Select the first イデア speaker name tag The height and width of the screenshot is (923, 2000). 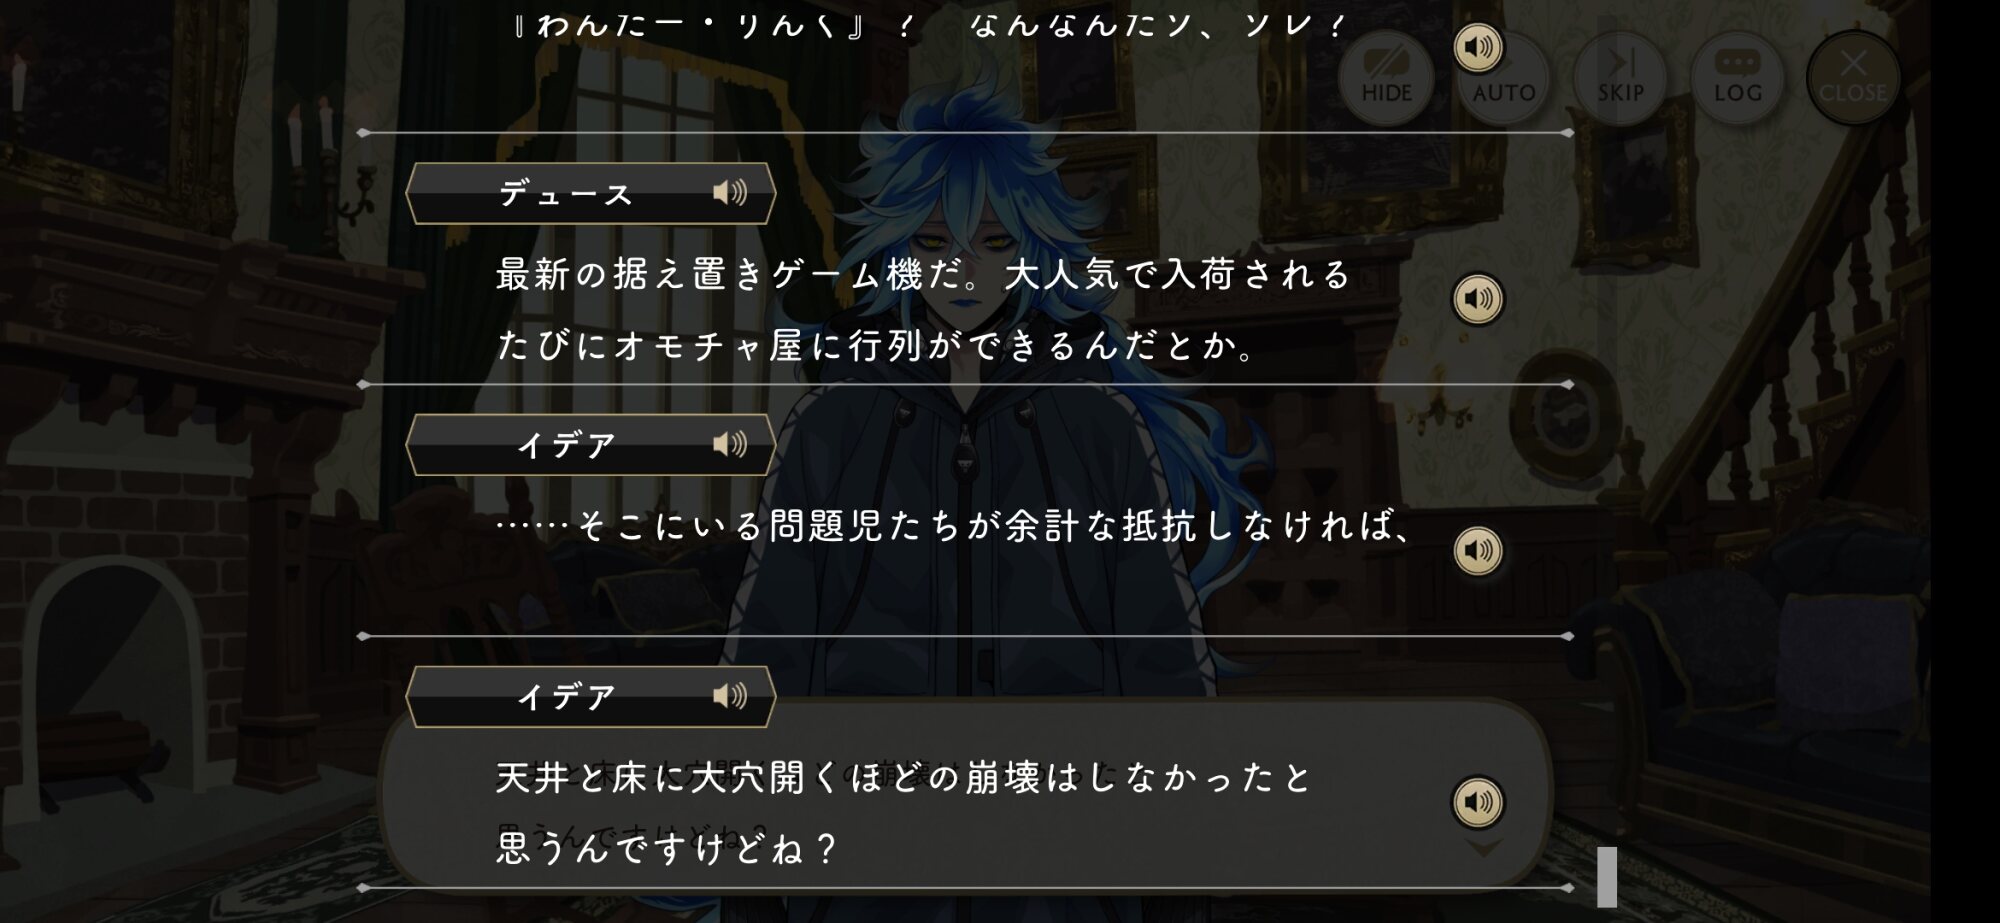coord(591,445)
